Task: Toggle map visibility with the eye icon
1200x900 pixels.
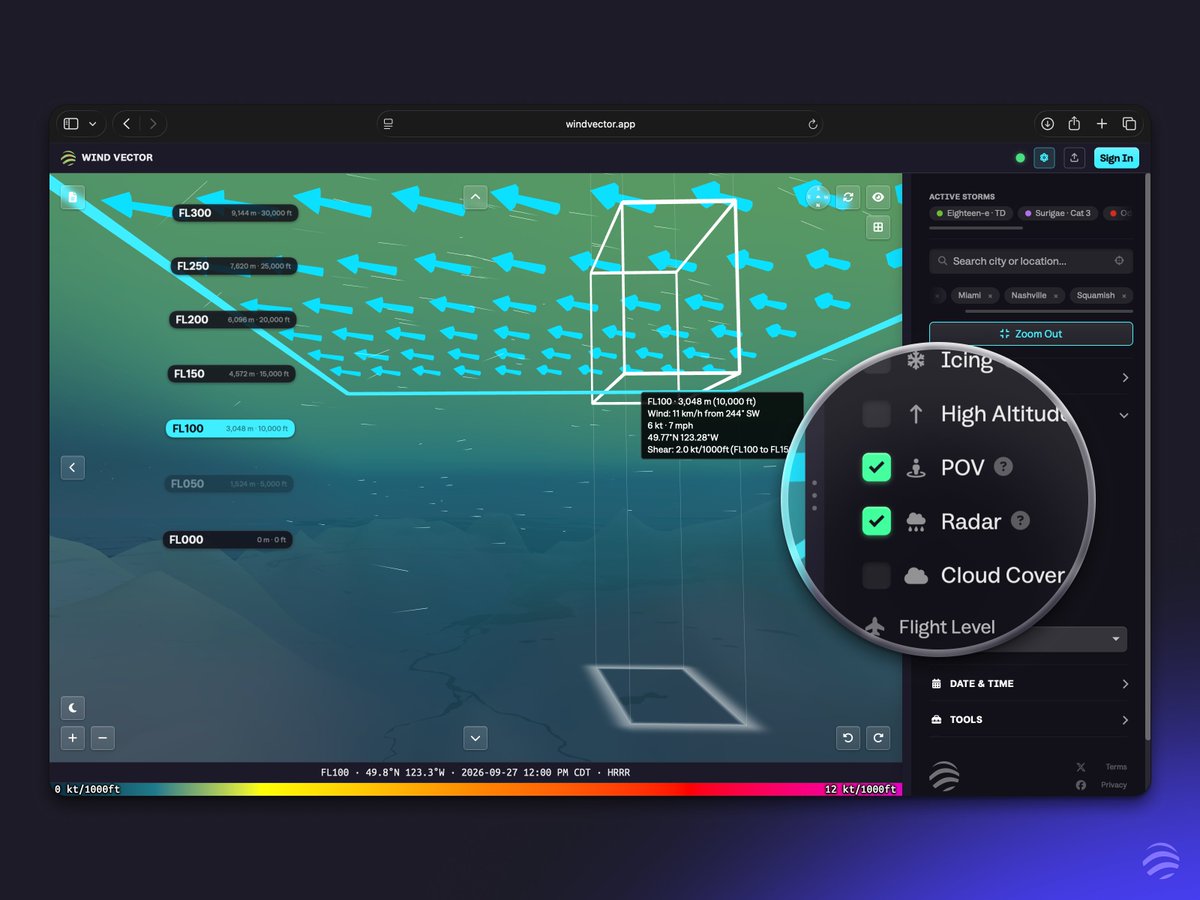Action: [x=878, y=197]
